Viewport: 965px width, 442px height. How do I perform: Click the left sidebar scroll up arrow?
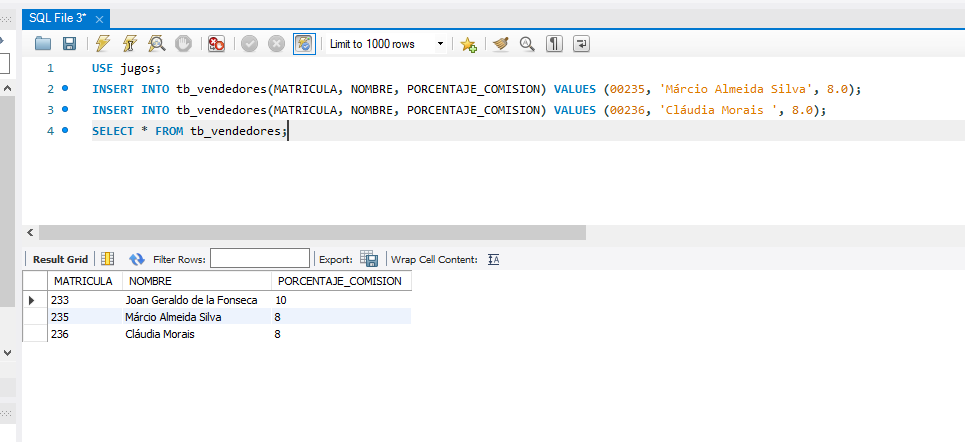tap(7, 89)
